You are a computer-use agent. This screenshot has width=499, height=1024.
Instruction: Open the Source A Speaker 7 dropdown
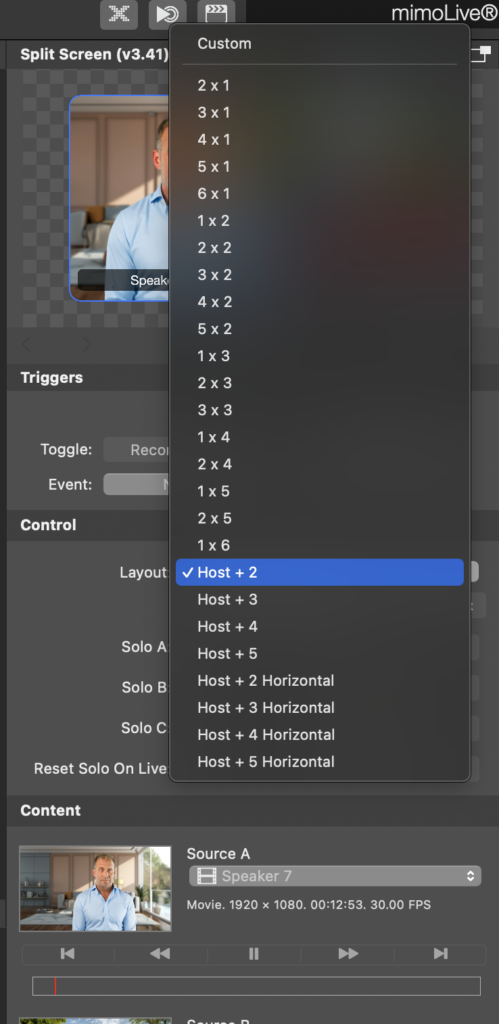click(x=335, y=876)
